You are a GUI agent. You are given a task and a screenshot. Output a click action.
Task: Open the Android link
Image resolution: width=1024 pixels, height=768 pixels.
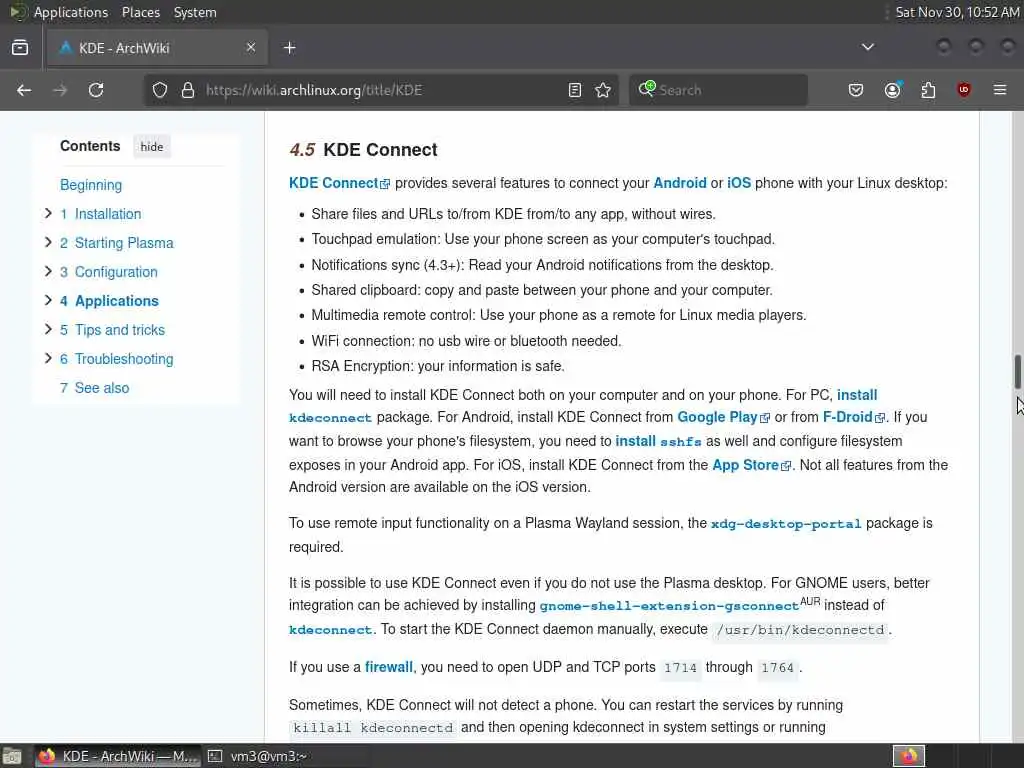click(680, 183)
